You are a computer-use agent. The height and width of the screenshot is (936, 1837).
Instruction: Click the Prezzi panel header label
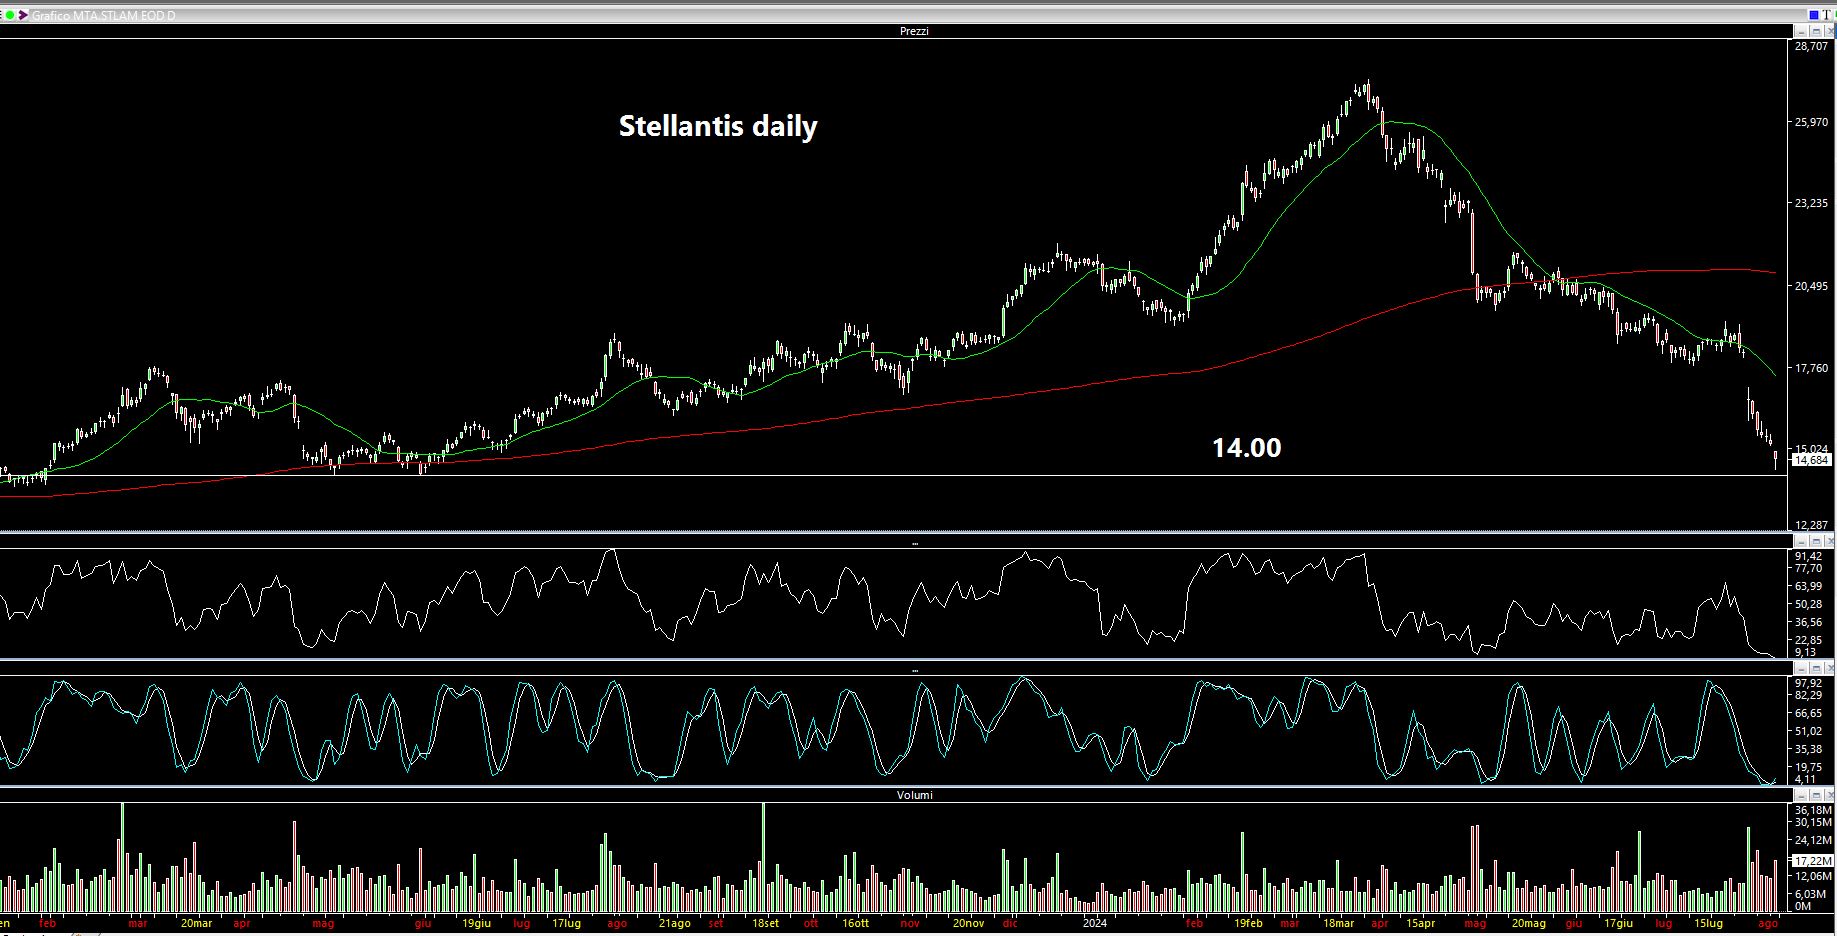coord(914,31)
